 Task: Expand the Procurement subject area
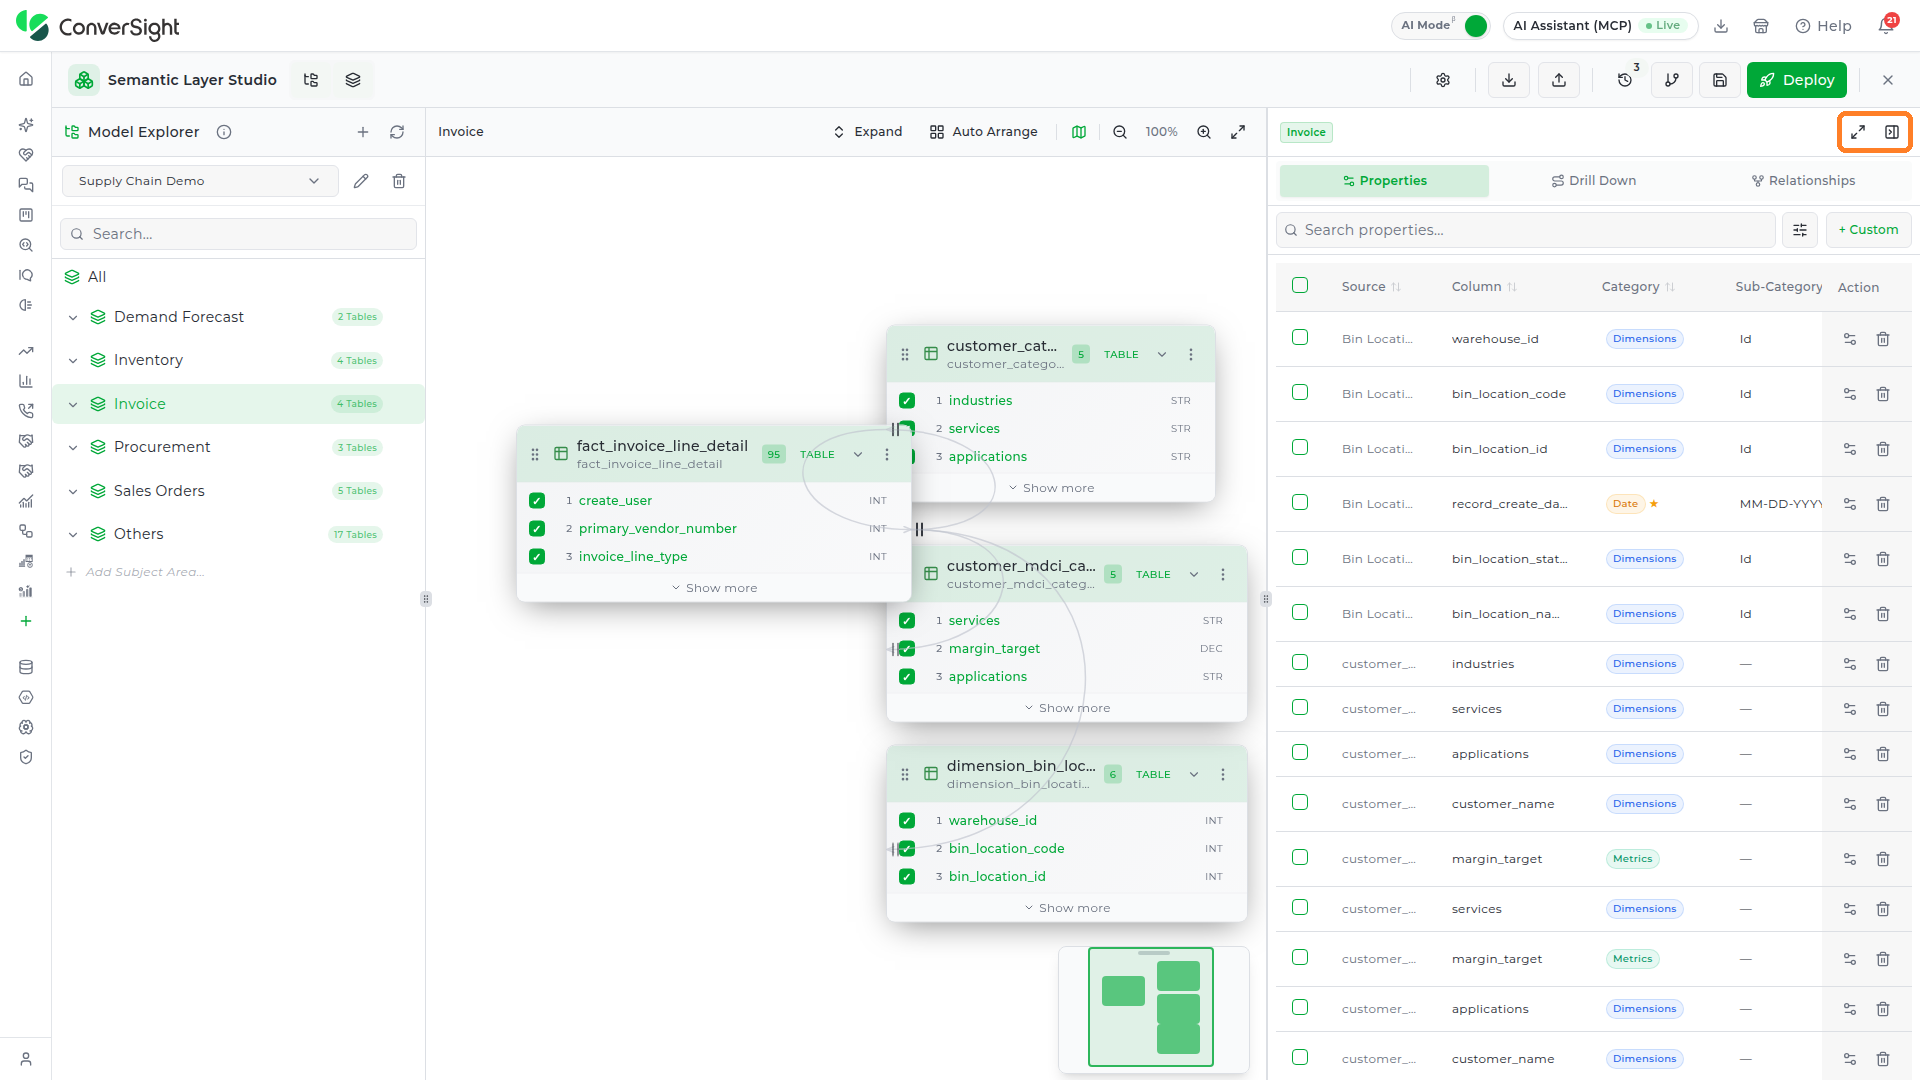73,447
